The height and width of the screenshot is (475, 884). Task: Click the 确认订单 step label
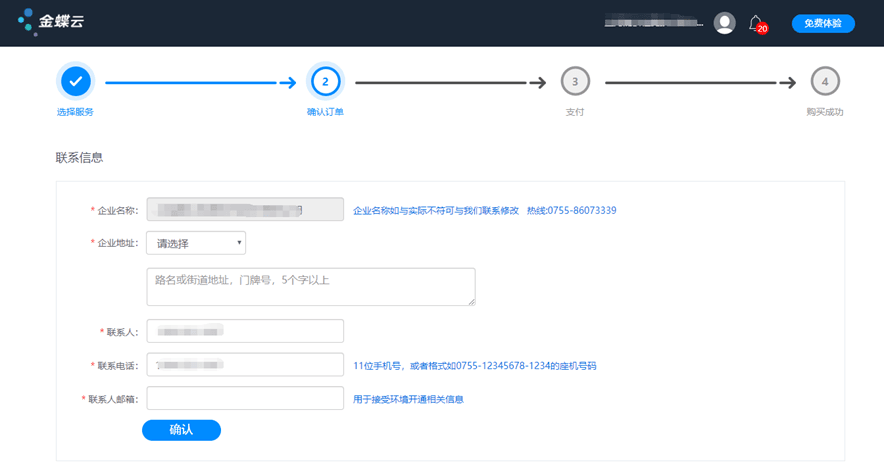325,112
